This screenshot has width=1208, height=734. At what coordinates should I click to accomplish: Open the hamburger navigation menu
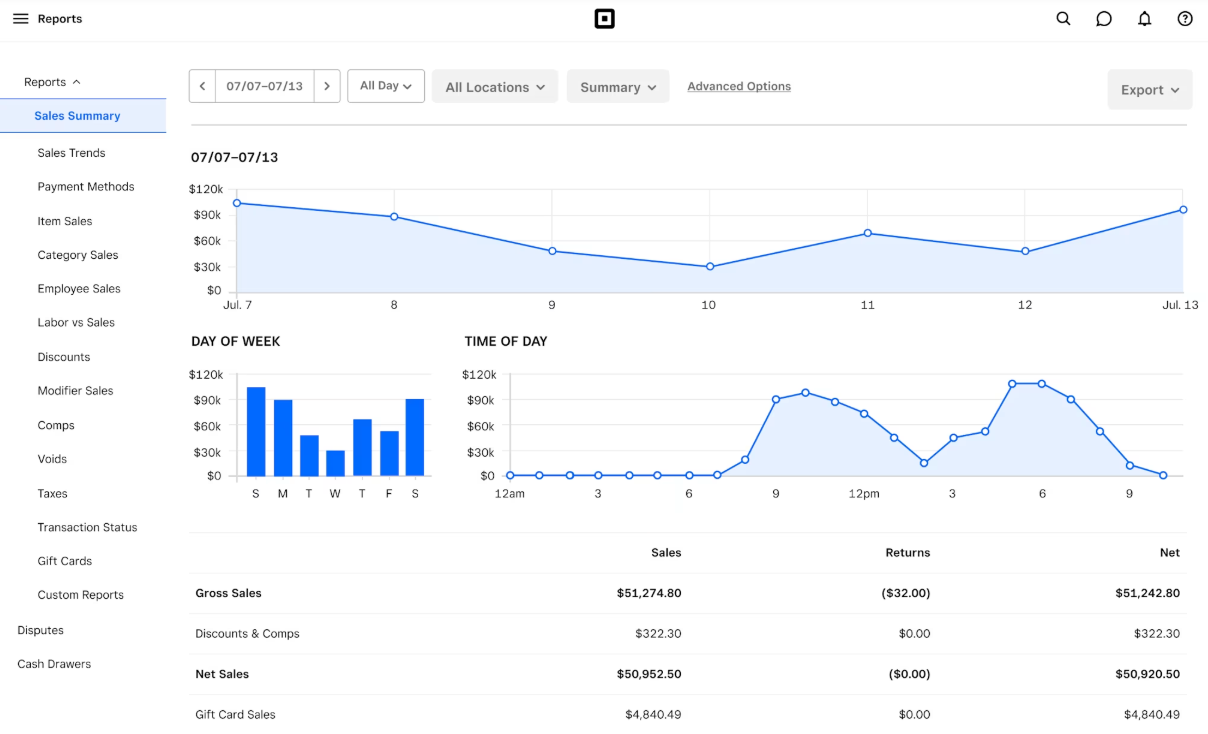pos(20,19)
